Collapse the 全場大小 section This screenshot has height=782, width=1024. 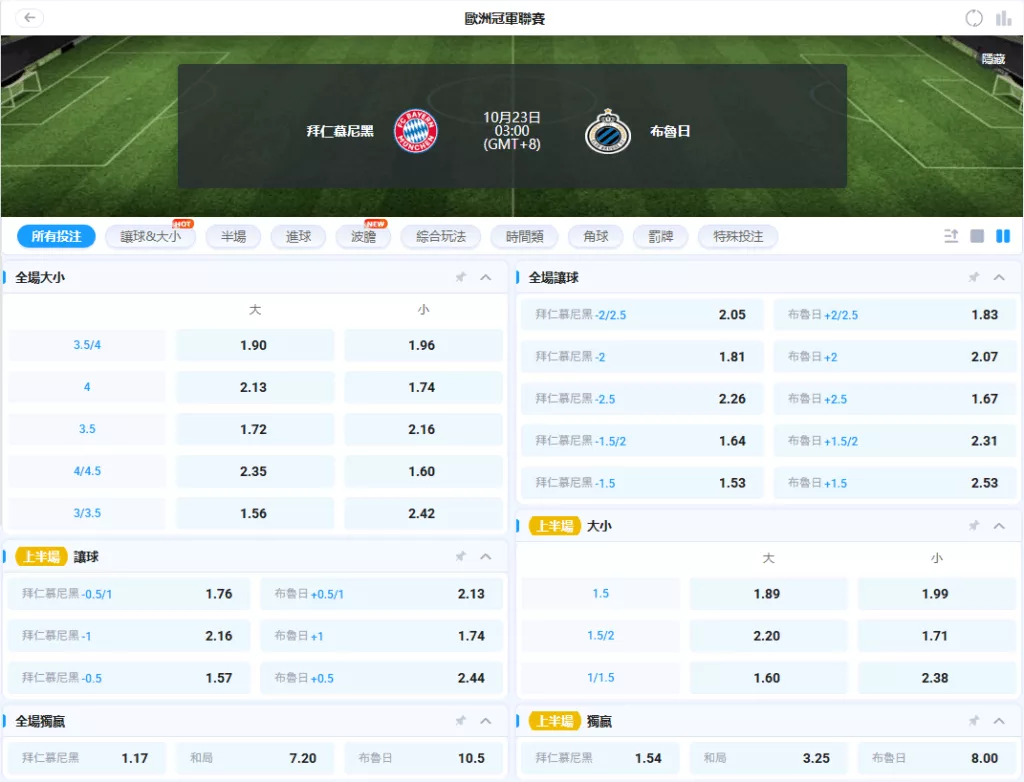tap(486, 278)
